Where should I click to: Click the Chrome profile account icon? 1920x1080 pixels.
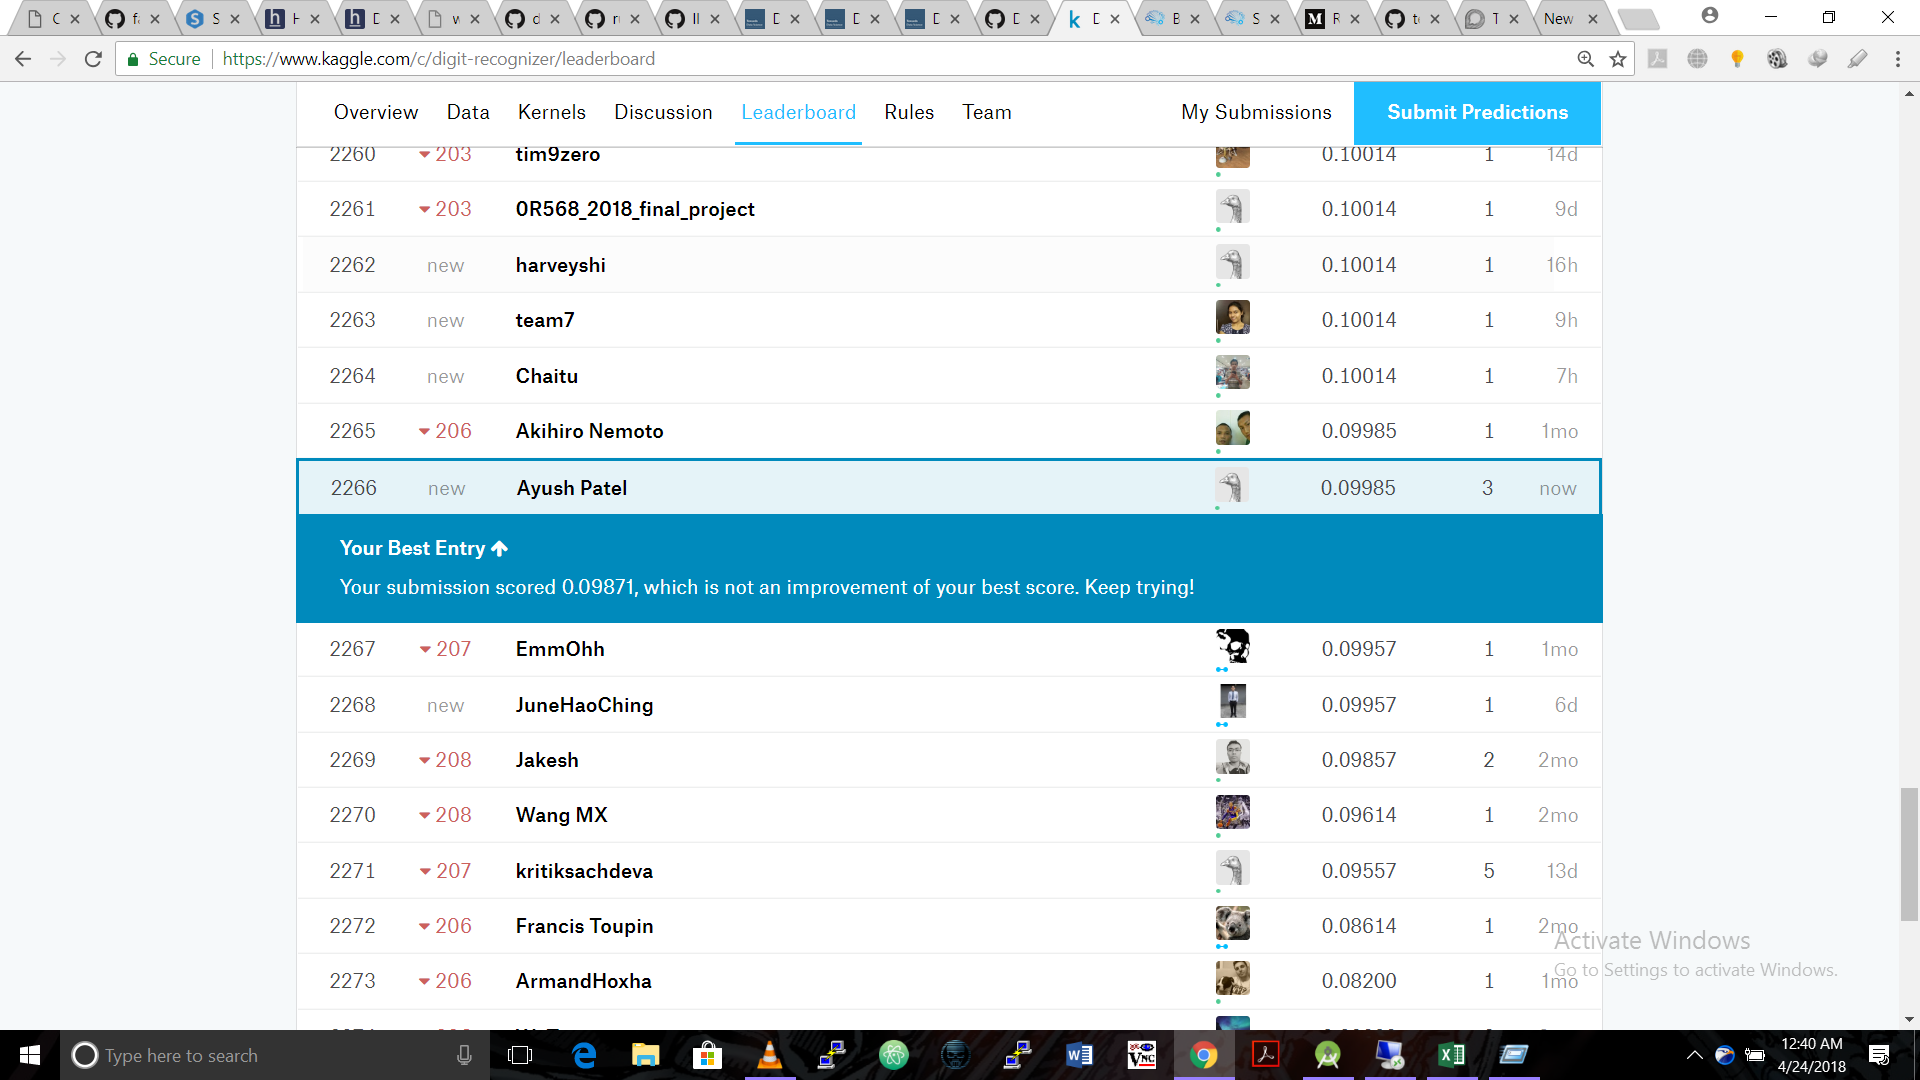(x=1709, y=16)
